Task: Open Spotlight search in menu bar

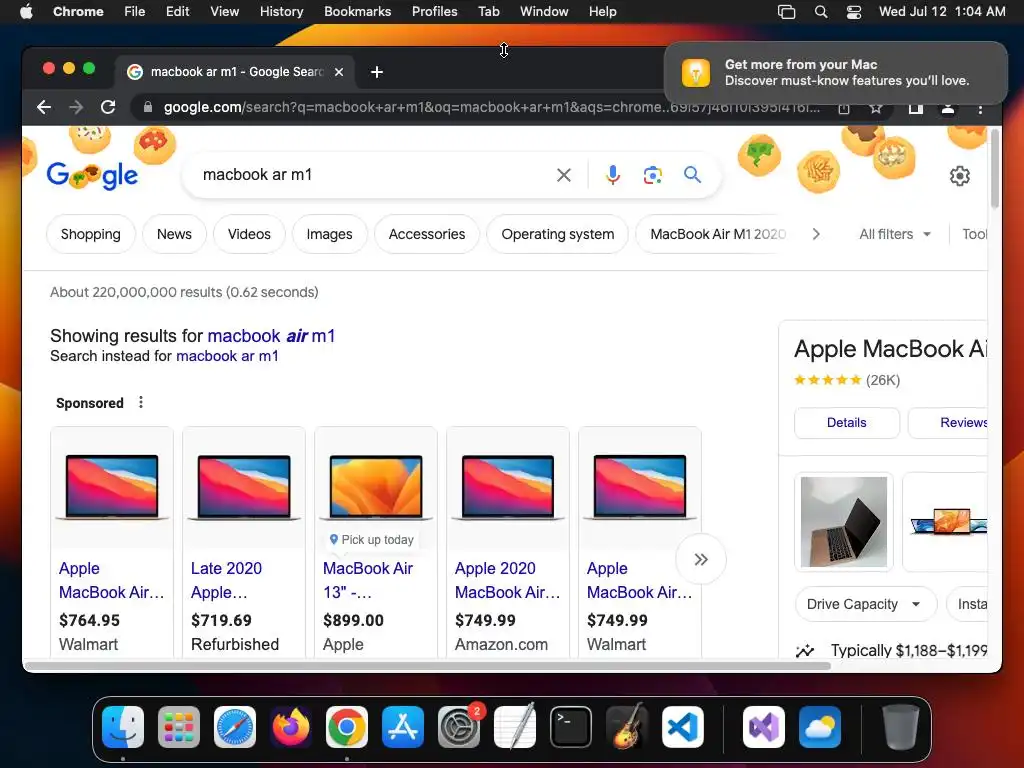Action: pos(821,12)
